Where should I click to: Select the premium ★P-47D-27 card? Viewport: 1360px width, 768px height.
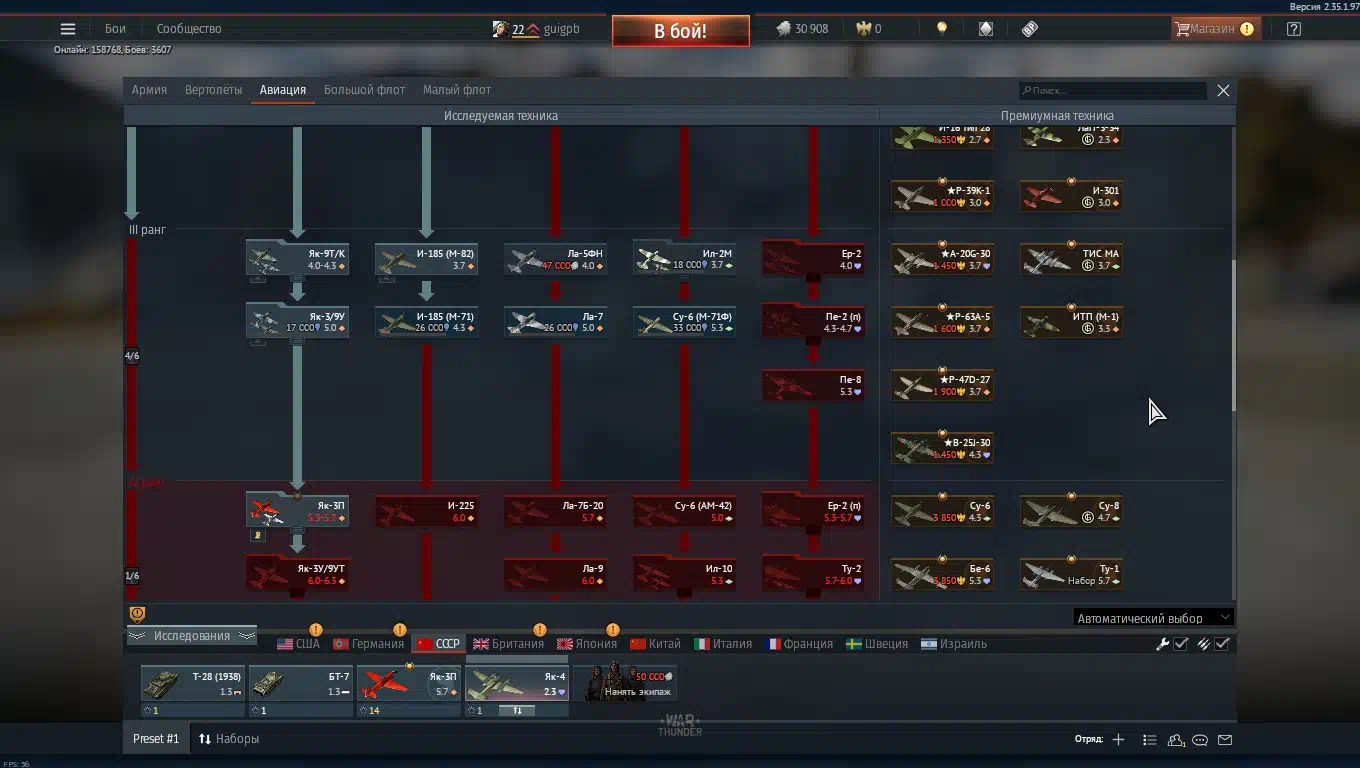pos(942,385)
